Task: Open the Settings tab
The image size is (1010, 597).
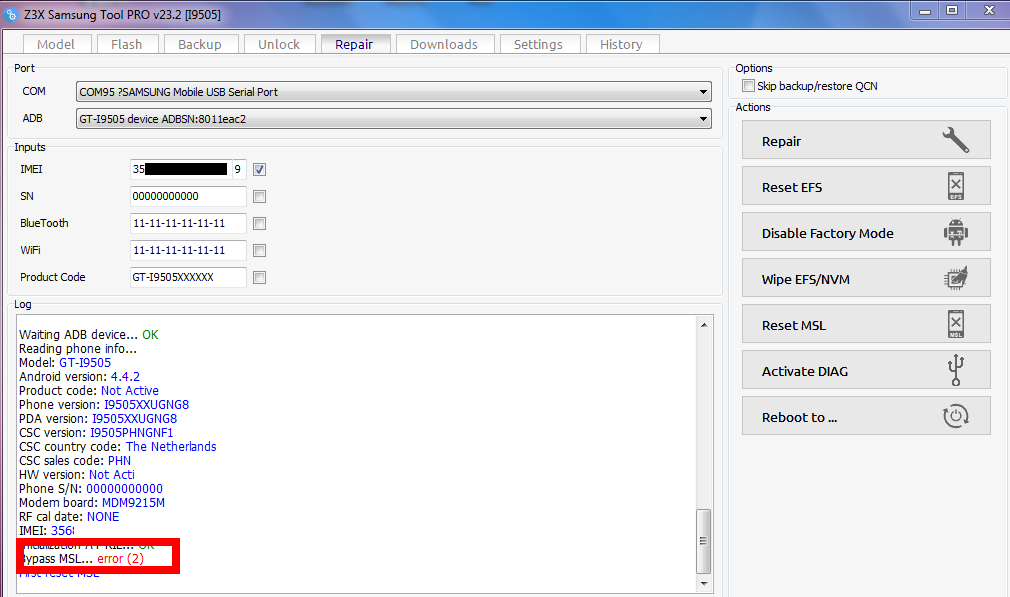Action: coord(538,44)
